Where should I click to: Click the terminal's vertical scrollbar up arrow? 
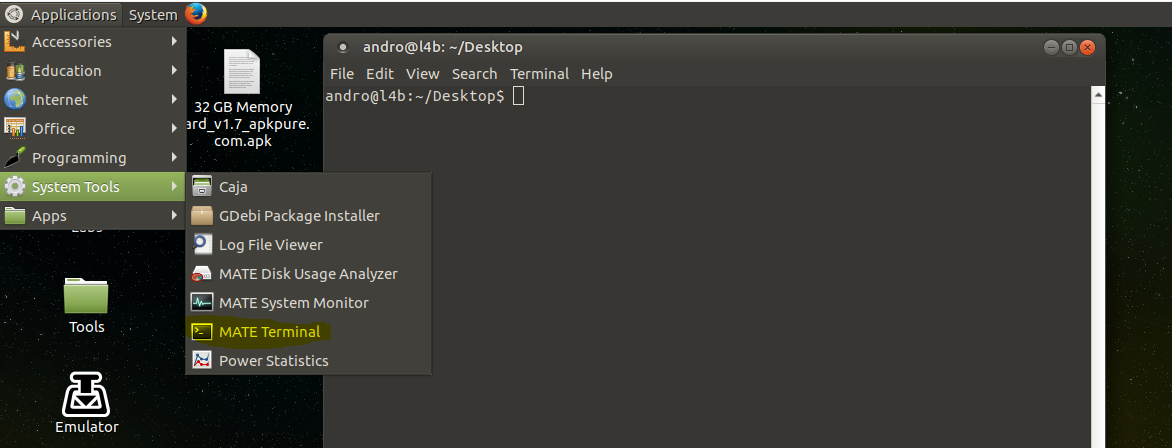(1097, 94)
